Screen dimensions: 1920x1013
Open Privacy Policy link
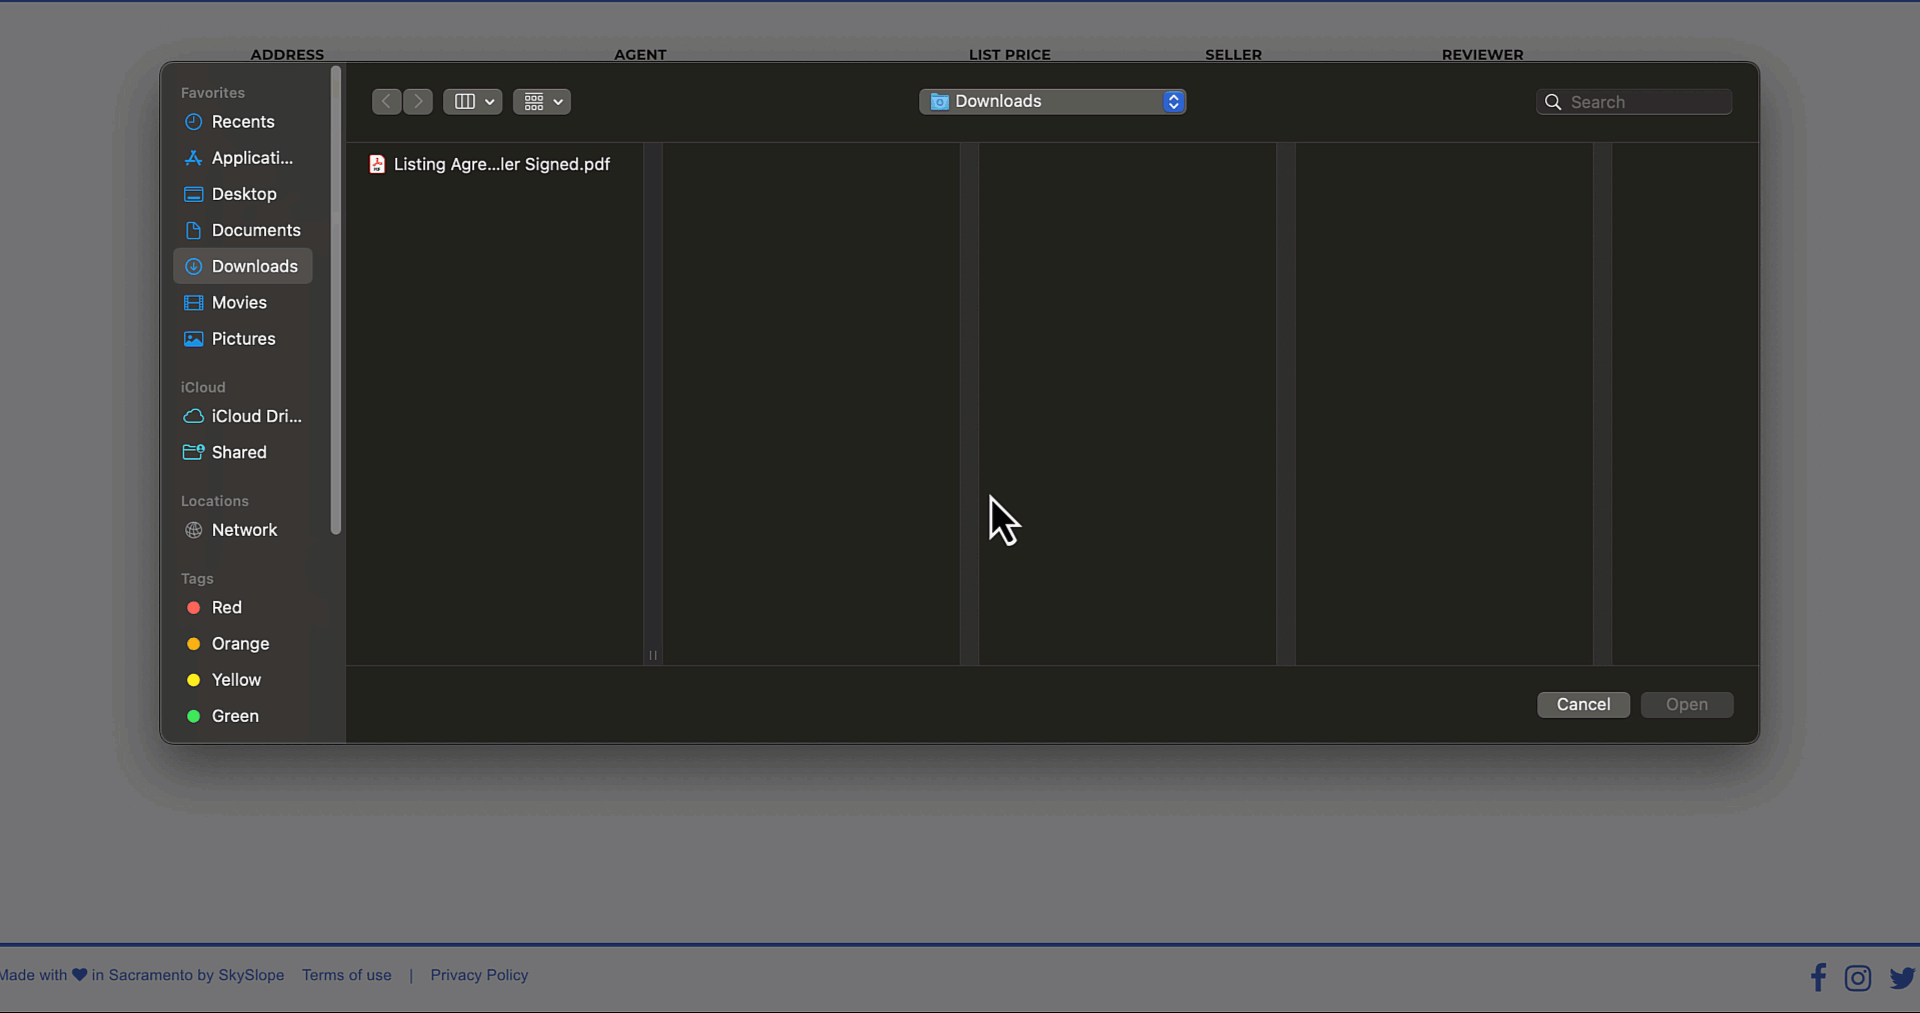tap(479, 975)
